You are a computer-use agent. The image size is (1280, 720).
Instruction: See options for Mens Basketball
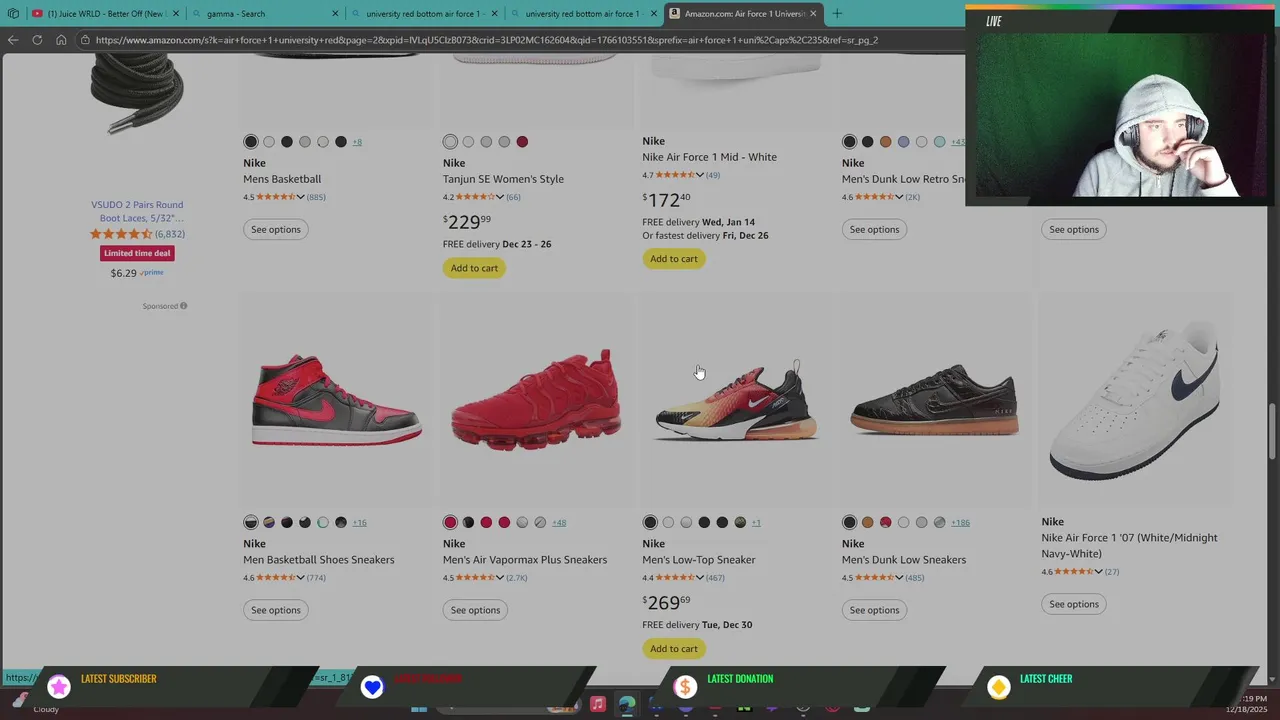tap(276, 230)
